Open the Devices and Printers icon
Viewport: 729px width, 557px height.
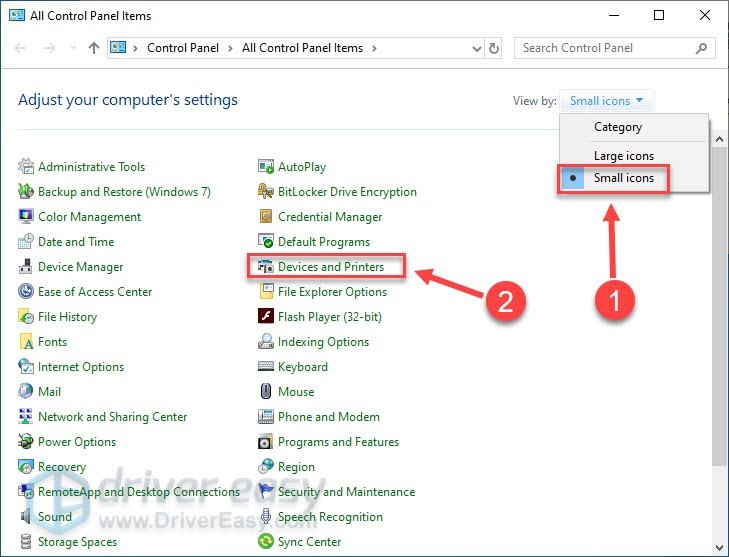point(266,267)
